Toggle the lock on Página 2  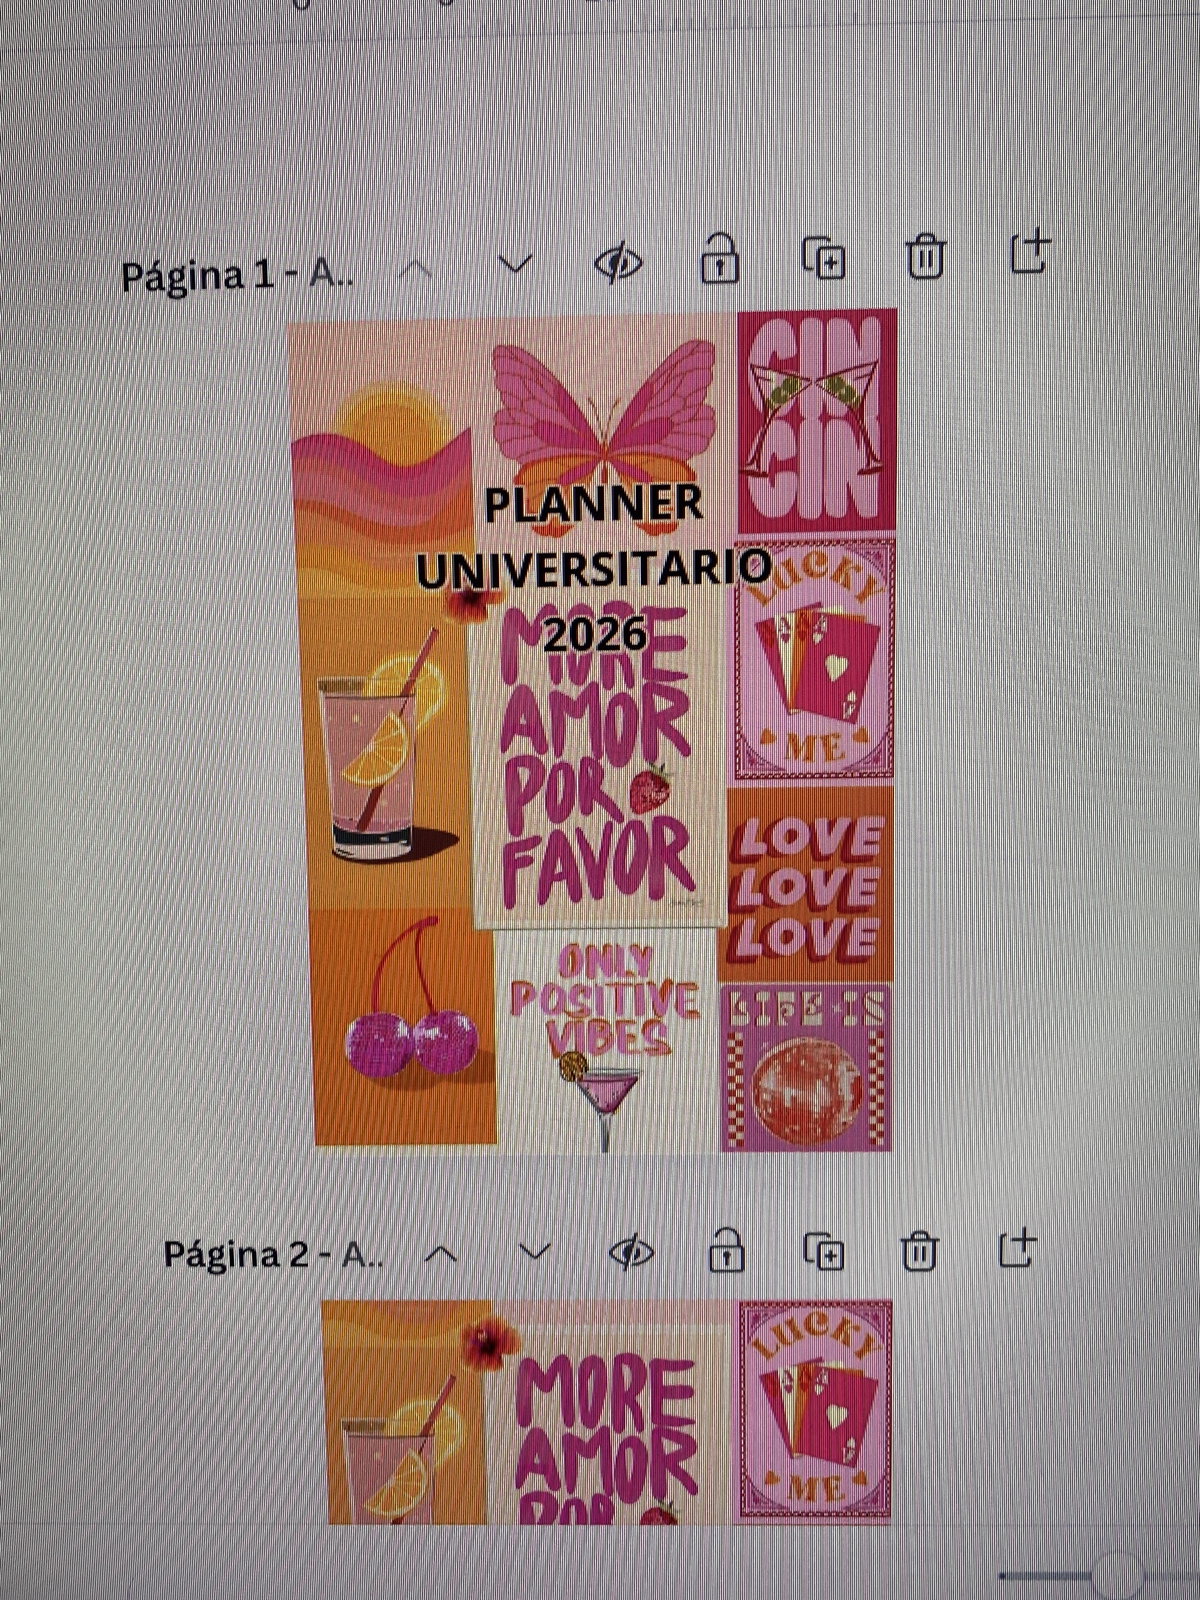tap(726, 1250)
